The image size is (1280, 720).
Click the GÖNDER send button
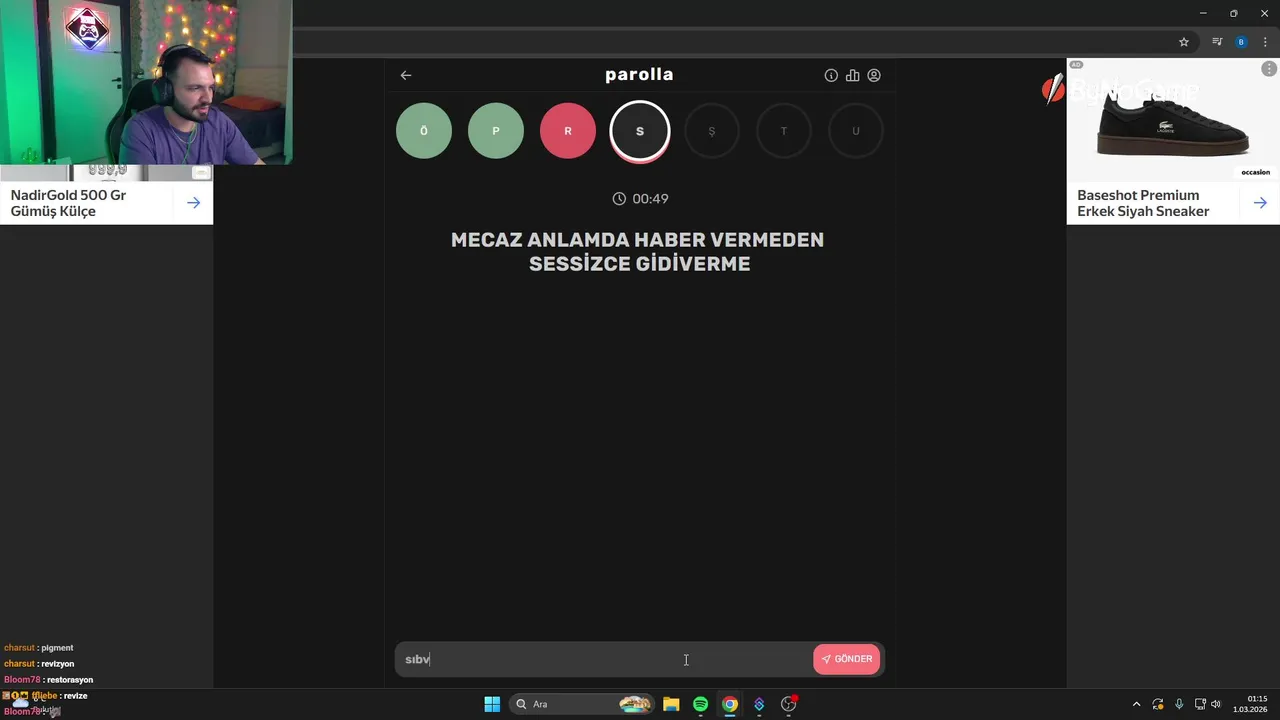[847, 659]
